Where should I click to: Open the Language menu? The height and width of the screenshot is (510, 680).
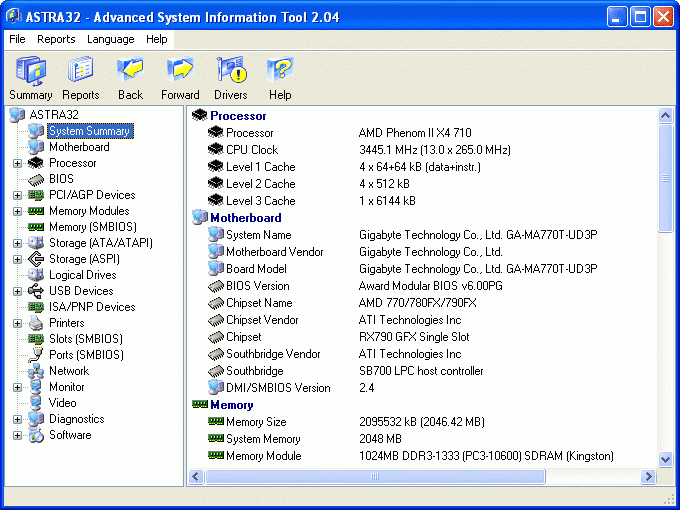(x=110, y=39)
